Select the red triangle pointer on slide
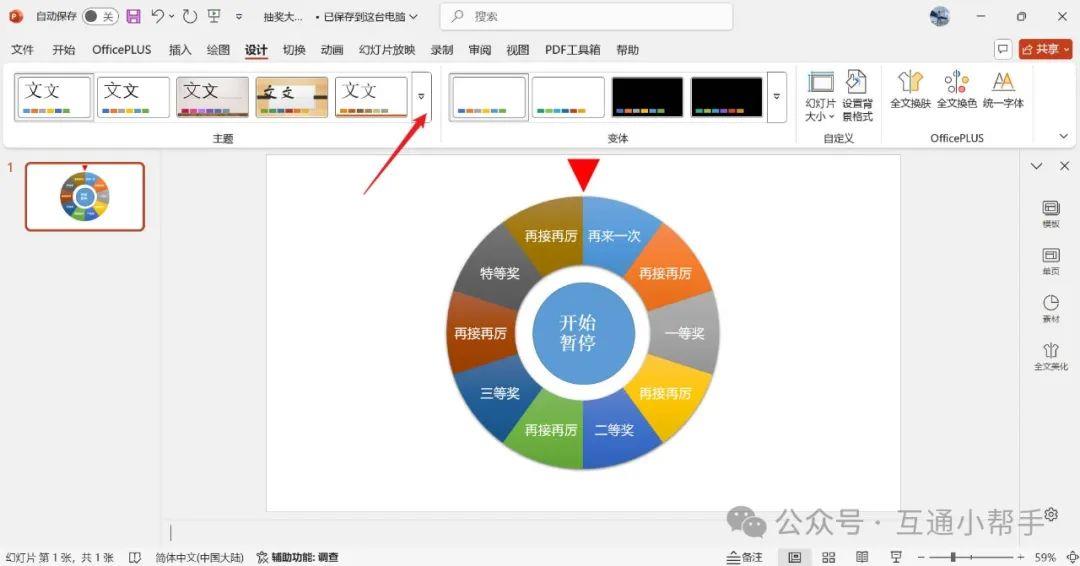Image resolution: width=1080 pixels, height=566 pixels. point(583,174)
